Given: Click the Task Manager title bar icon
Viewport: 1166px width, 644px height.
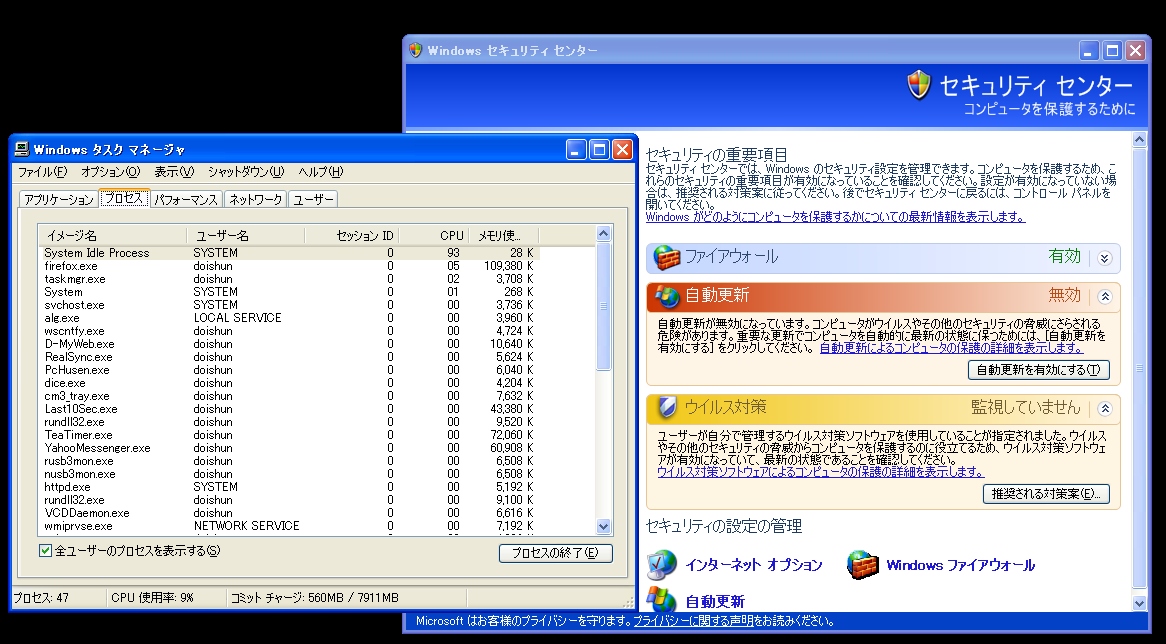Looking at the screenshot, I should 21,149.
